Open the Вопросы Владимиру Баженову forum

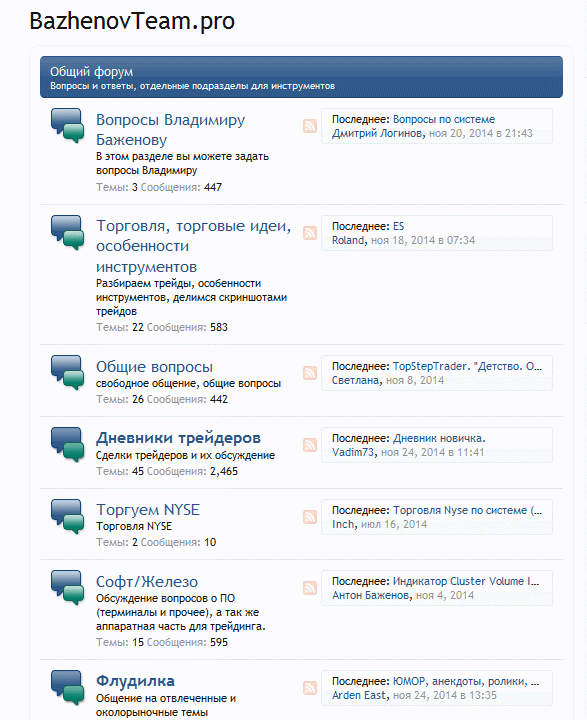click(x=170, y=129)
